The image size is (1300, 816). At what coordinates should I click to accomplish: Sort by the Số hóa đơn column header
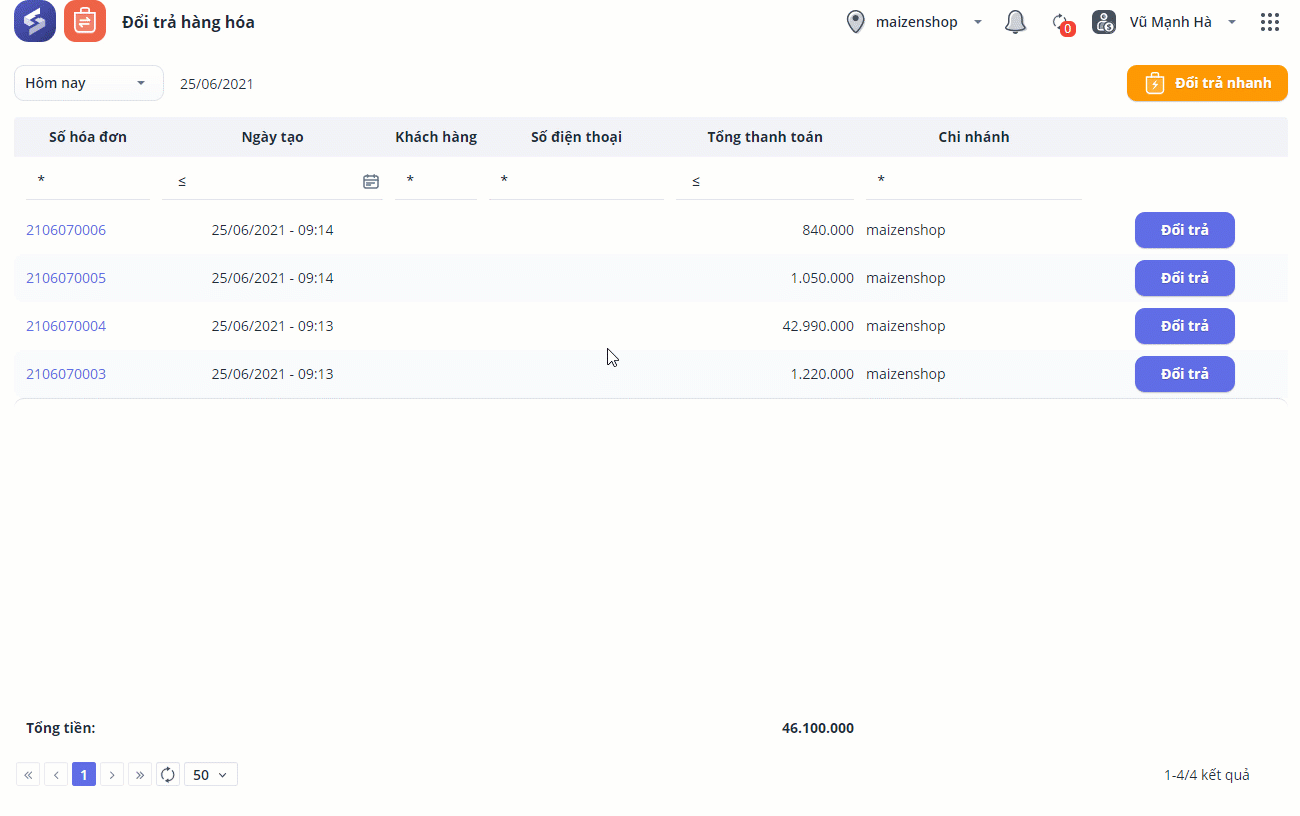(x=88, y=137)
